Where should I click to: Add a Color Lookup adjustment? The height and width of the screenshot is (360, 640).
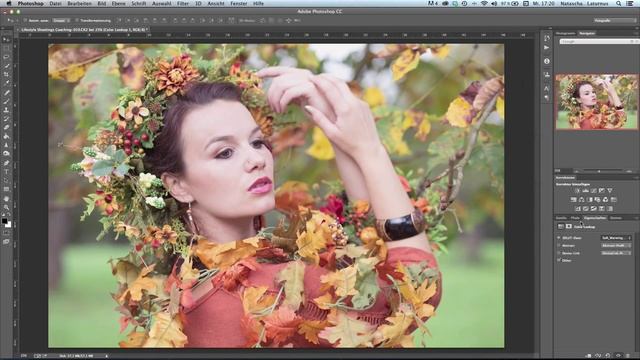point(613,200)
